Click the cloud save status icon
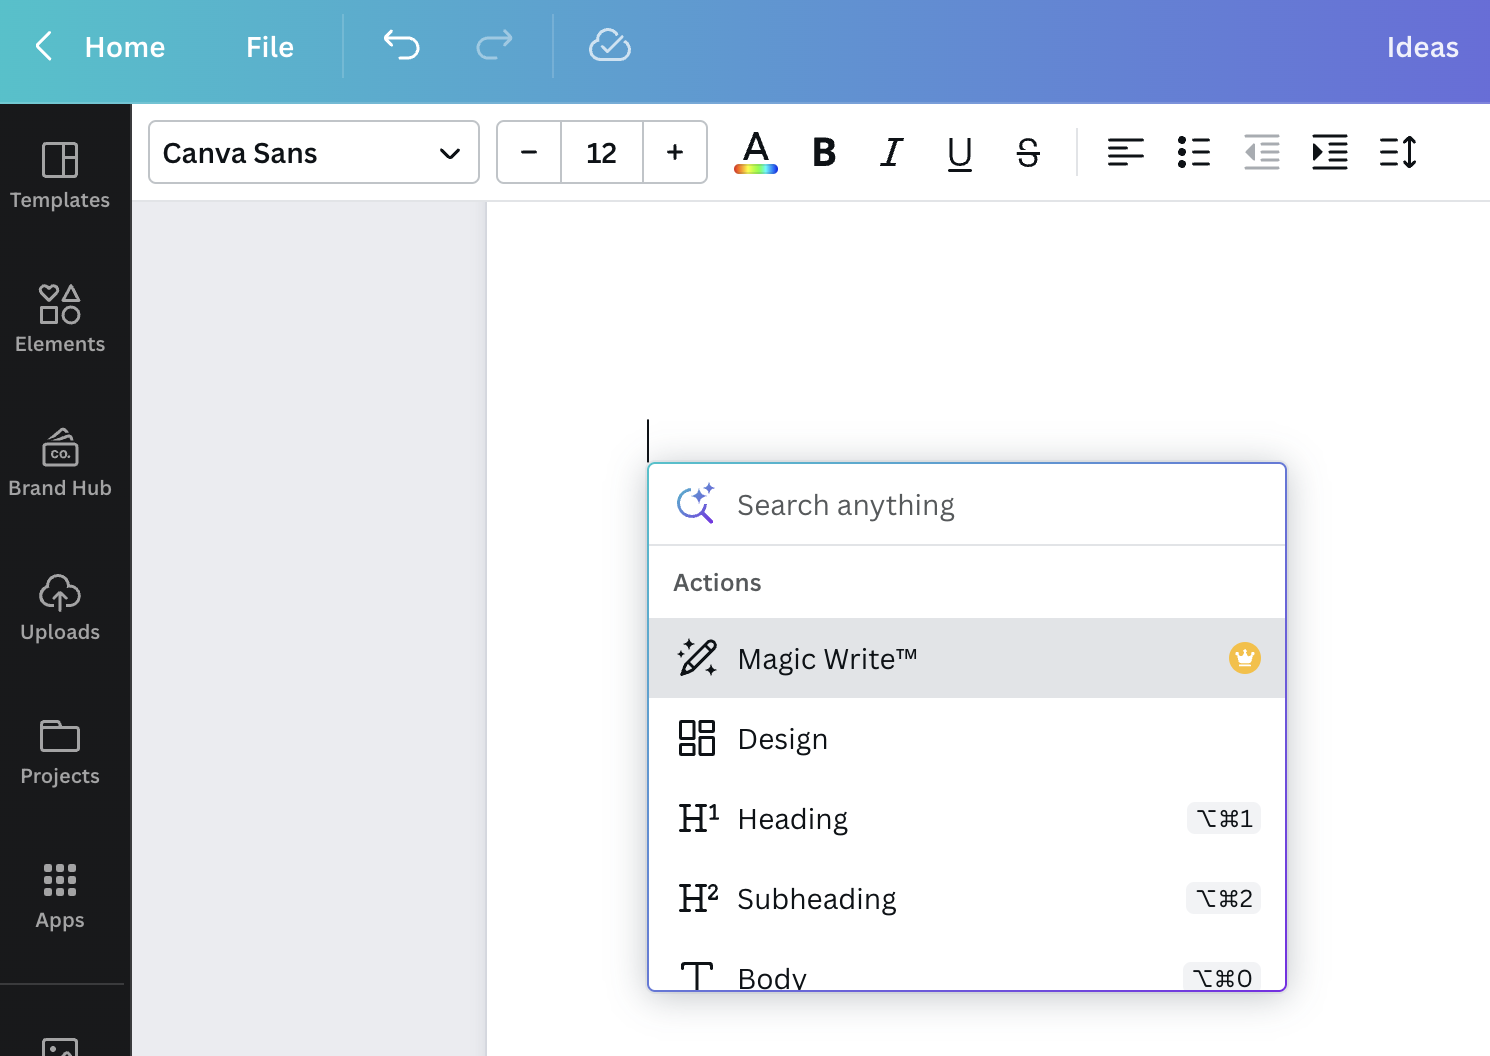The height and width of the screenshot is (1056, 1490). pos(609,46)
